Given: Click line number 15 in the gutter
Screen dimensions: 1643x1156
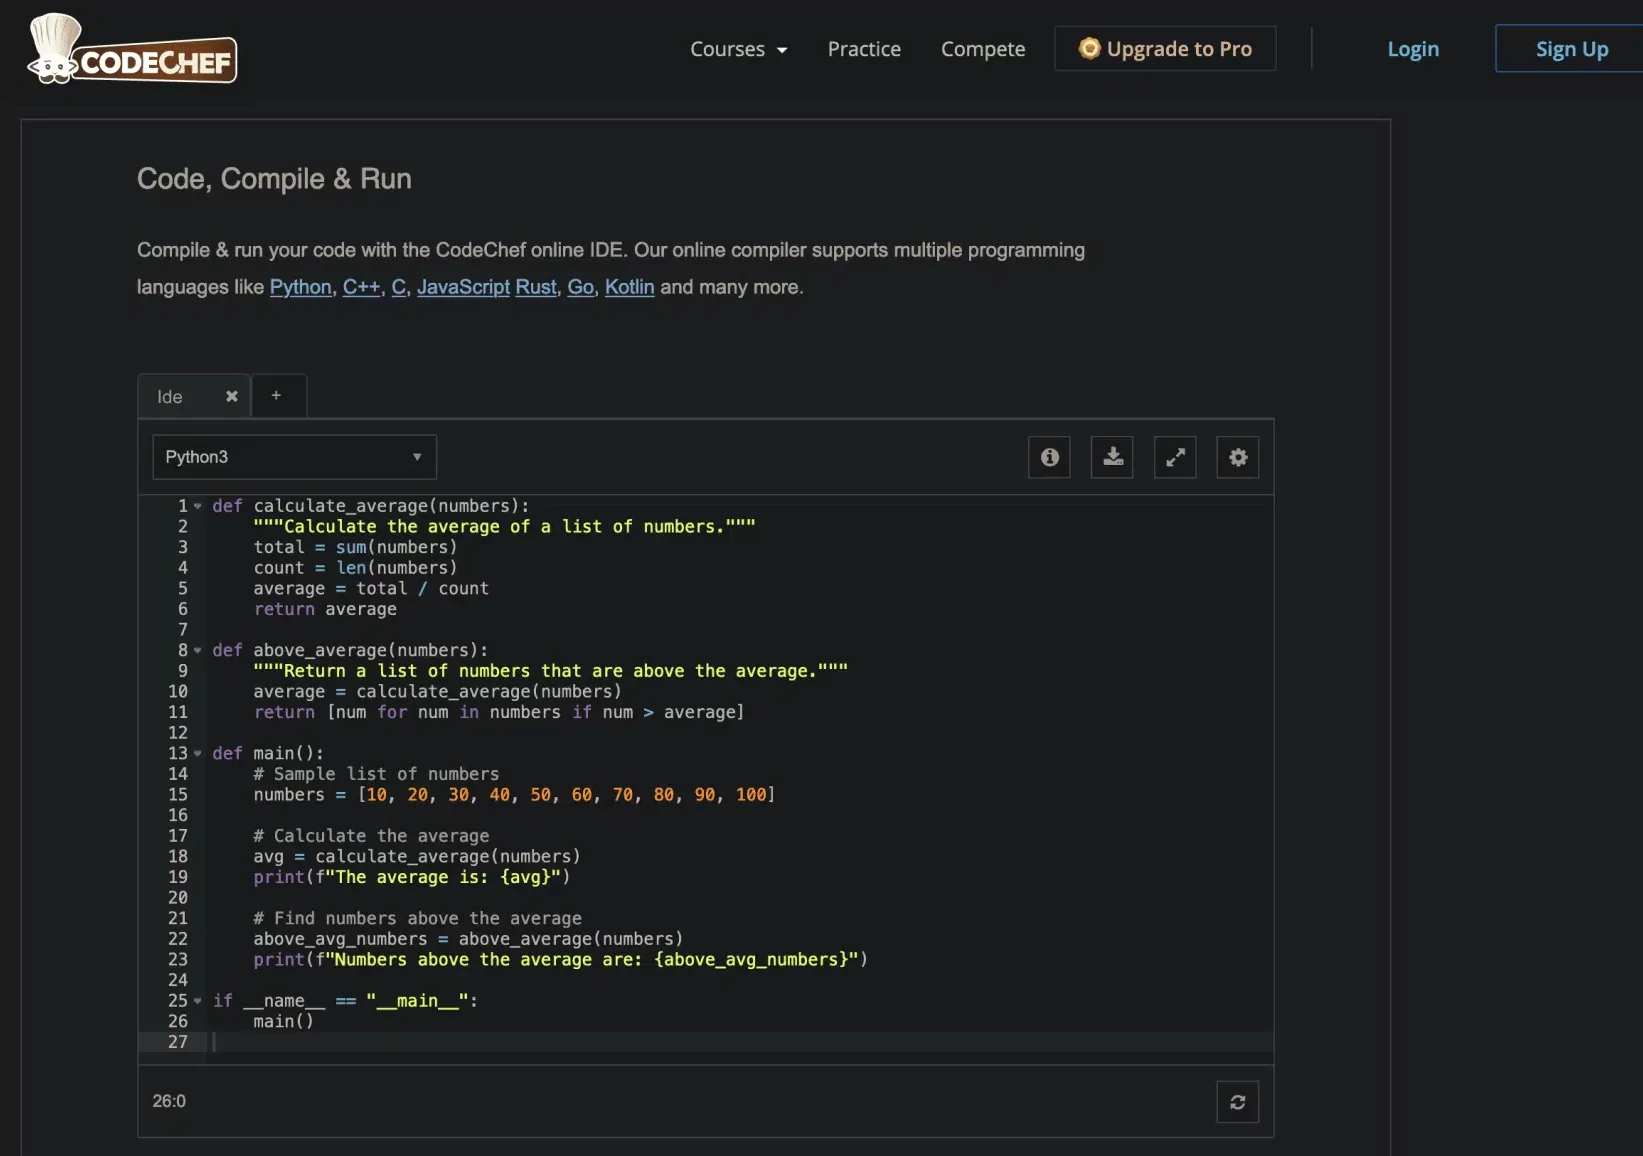Looking at the screenshot, I should 178,795.
